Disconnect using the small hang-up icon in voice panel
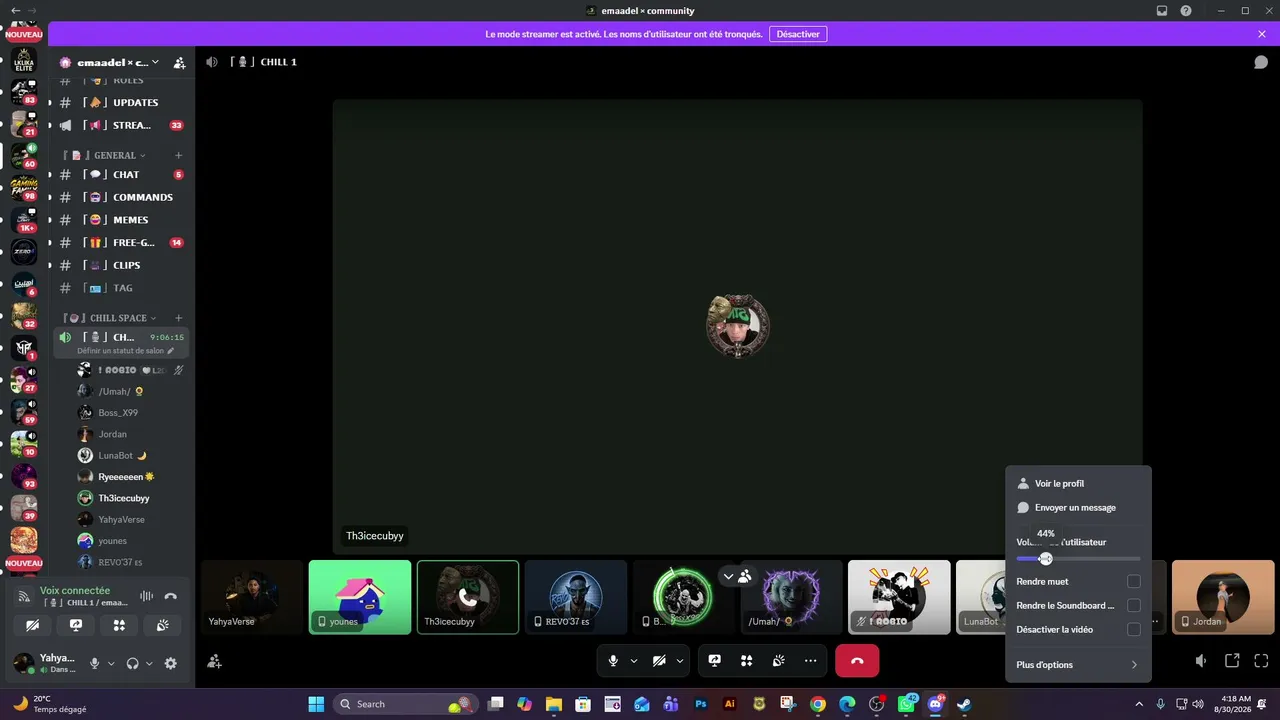 point(171,596)
